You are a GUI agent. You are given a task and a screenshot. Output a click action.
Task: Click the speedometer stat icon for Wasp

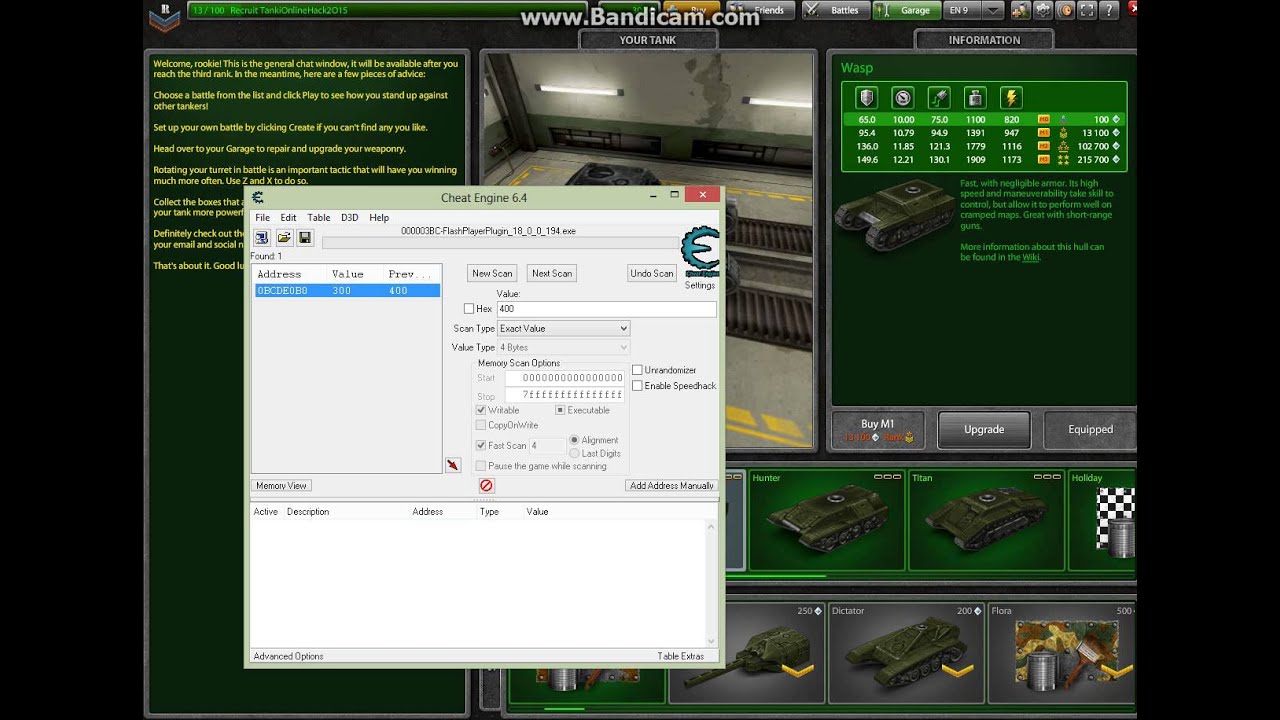(x=903, y=98)
